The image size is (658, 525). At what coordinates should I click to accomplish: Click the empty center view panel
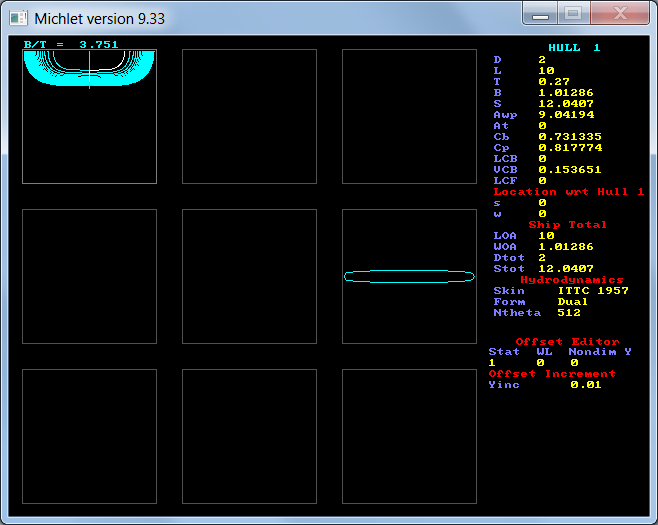[x=249, y=276]
